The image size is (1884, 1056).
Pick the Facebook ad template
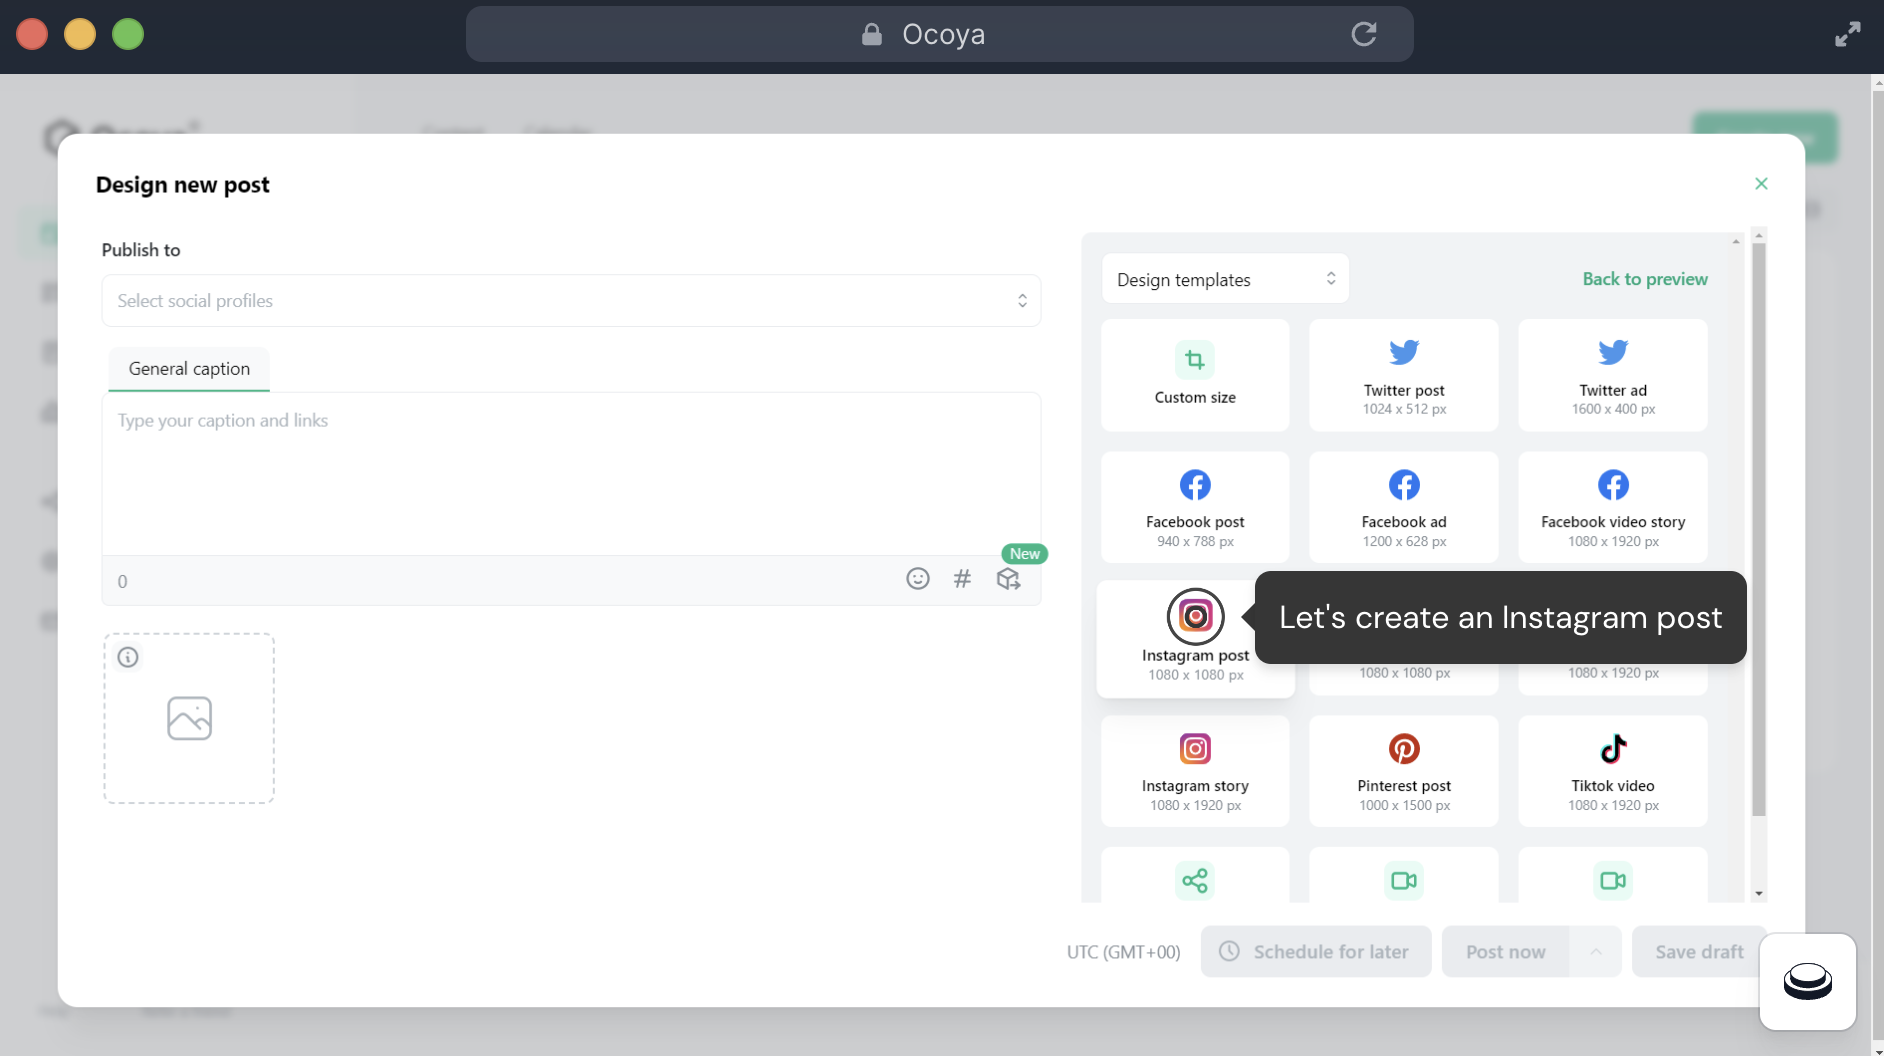(1403, 507)
